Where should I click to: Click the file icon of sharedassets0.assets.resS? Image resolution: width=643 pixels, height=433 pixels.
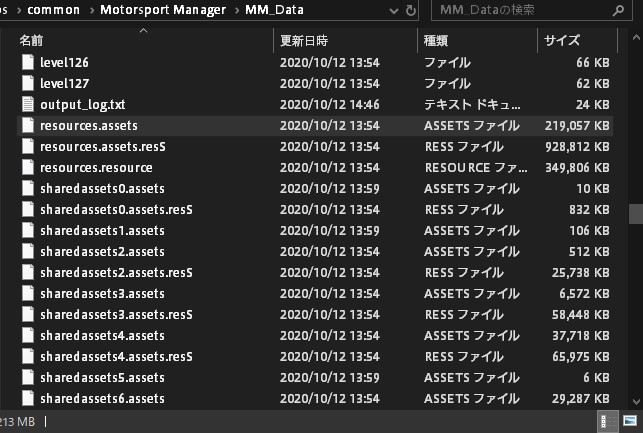coord(28,209)
